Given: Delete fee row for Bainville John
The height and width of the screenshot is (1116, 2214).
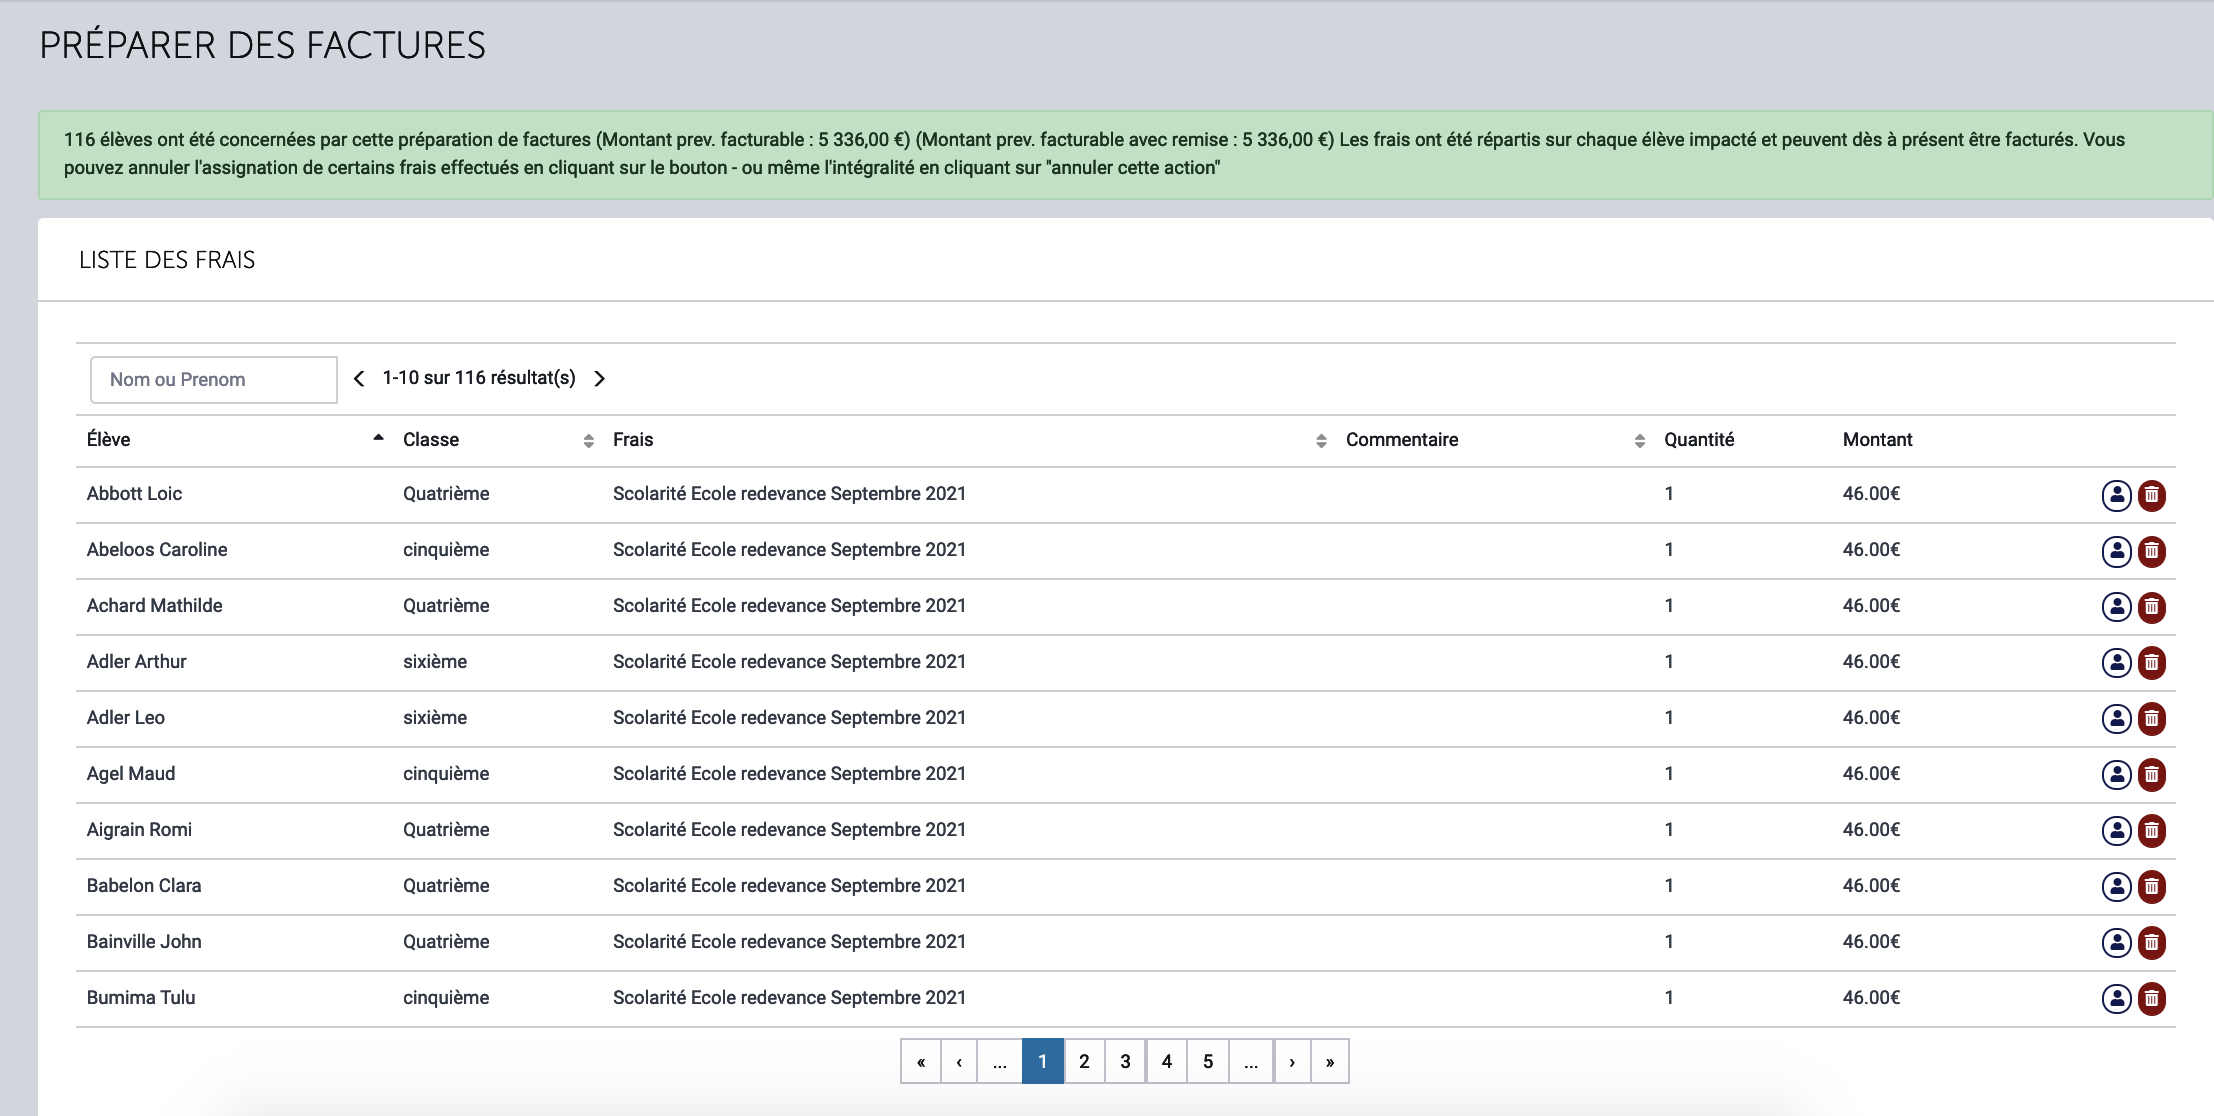Looking at the screenshot, I should [x=2152, y=943].
